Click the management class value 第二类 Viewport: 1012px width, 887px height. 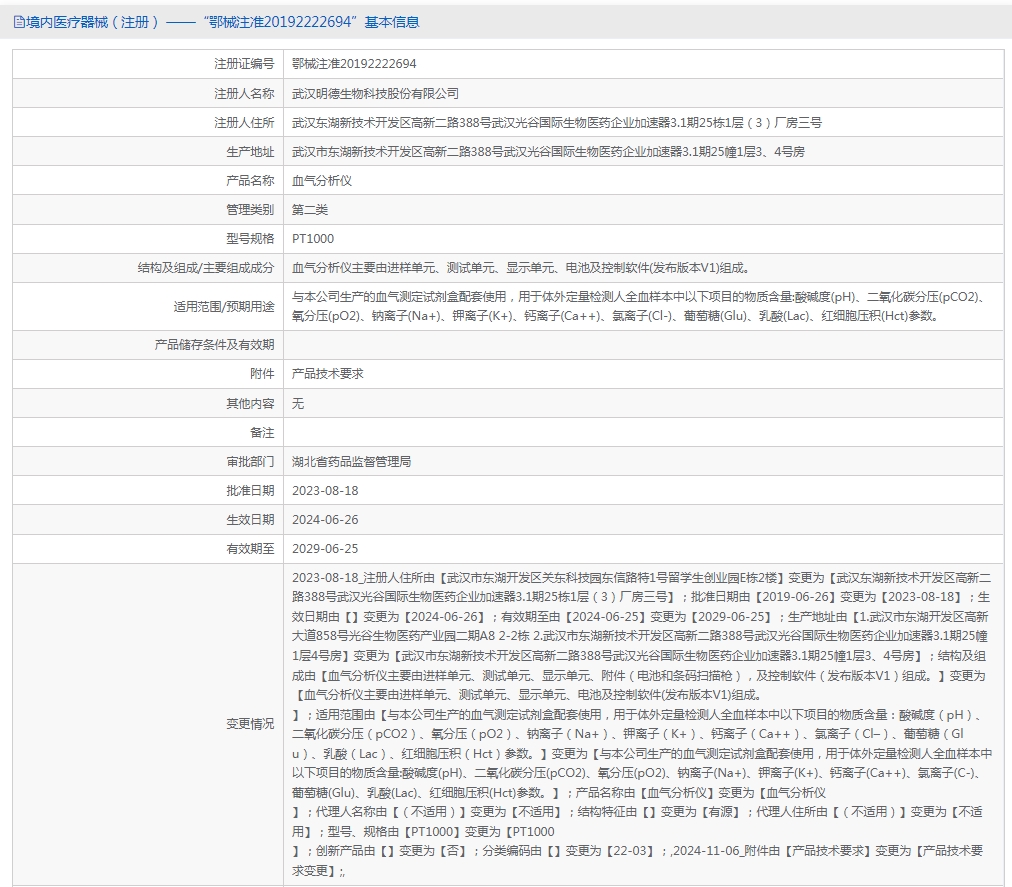click(310, 210)
